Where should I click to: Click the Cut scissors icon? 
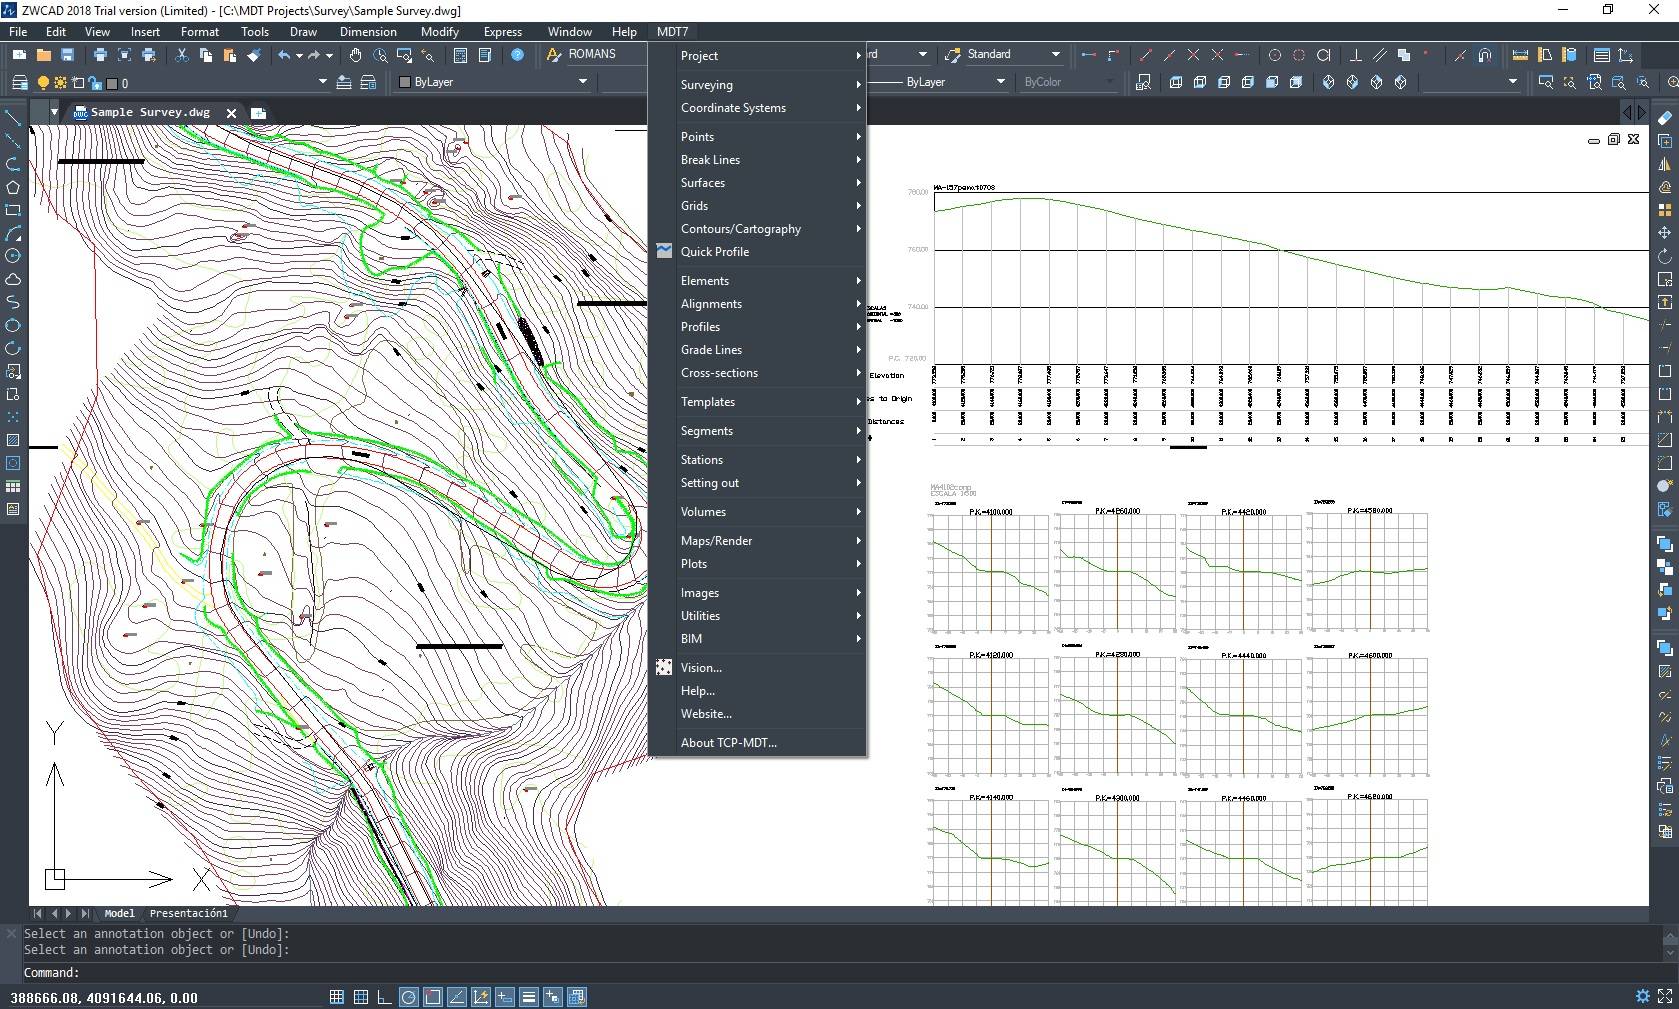pos(181,55)
